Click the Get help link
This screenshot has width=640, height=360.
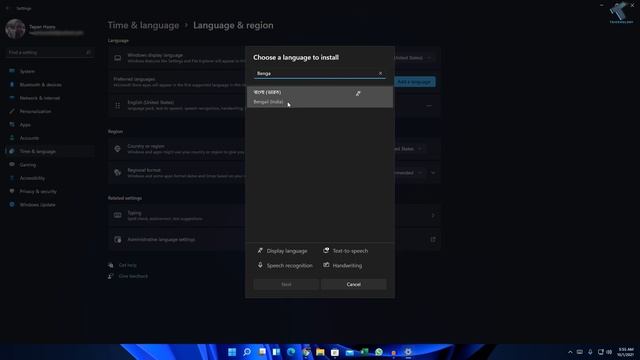coord(127,265)
